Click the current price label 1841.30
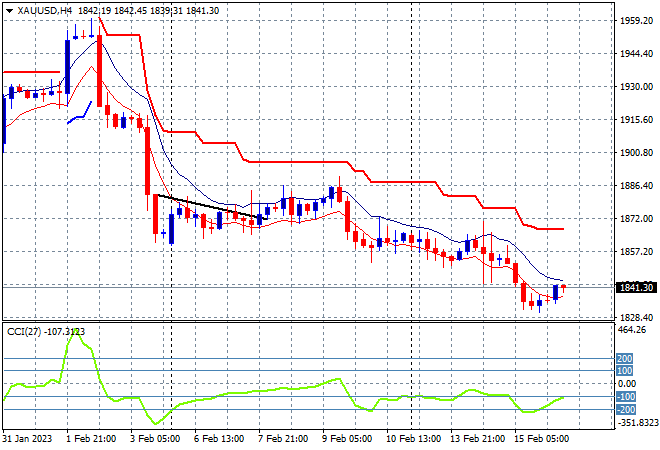660x450 pixels. (x=636, y=288)
